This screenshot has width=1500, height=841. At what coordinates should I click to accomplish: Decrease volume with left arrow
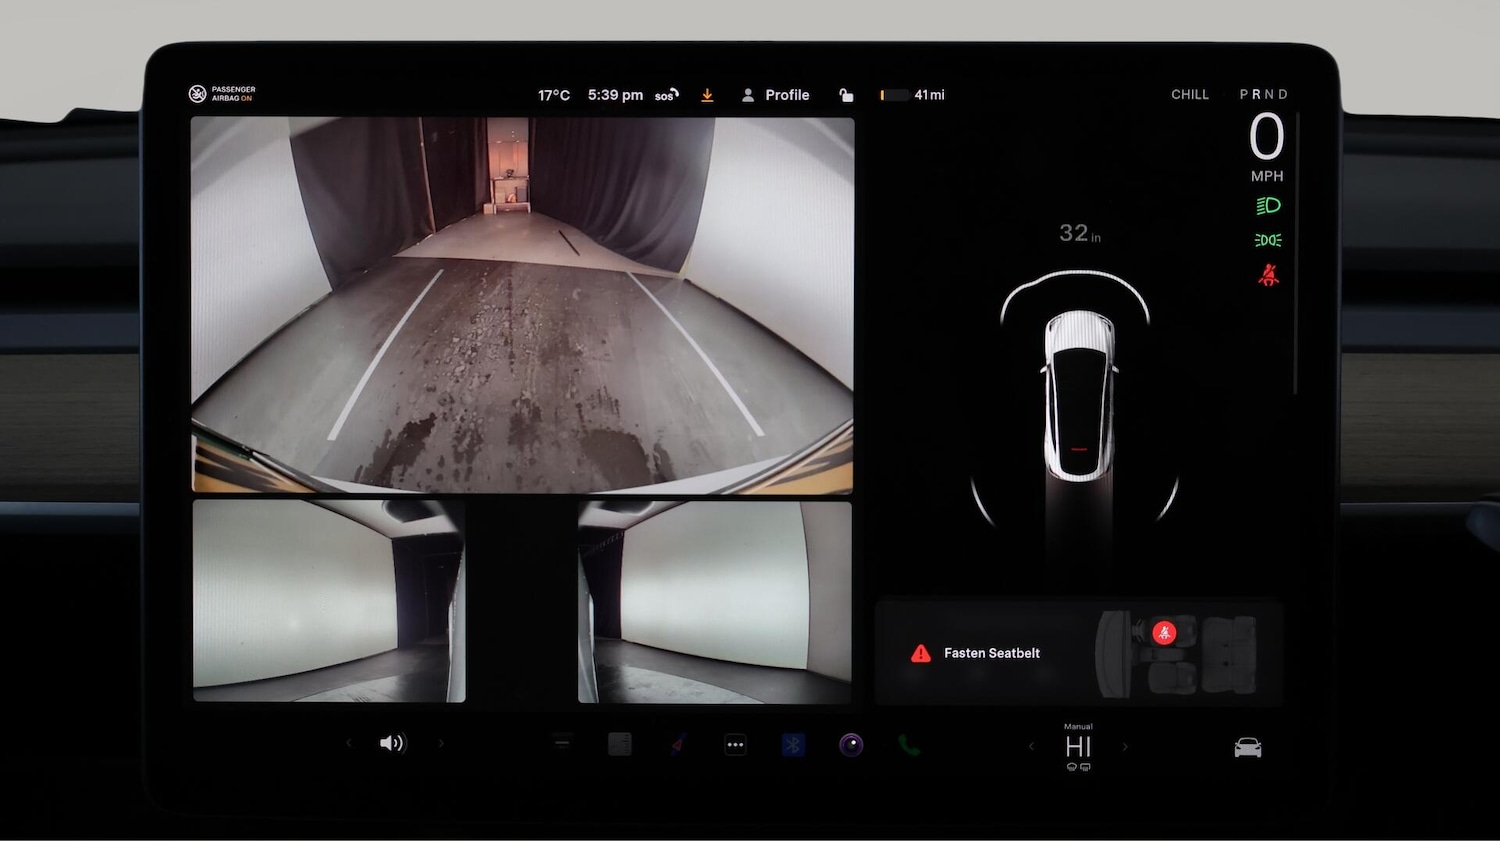coord(349,743)
